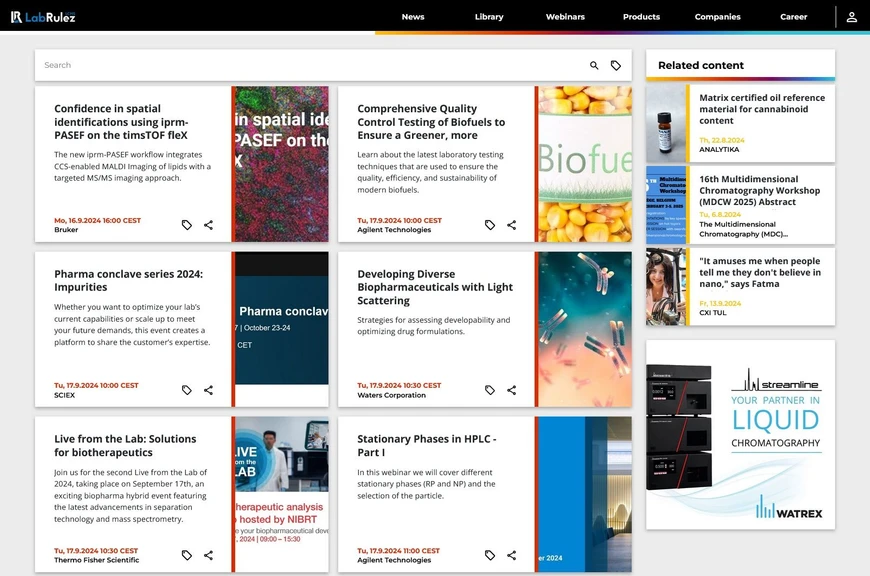This screenshot has height=576, width=870.
Task: Open the Webinars menu
Action: click(x=565, y=17)
